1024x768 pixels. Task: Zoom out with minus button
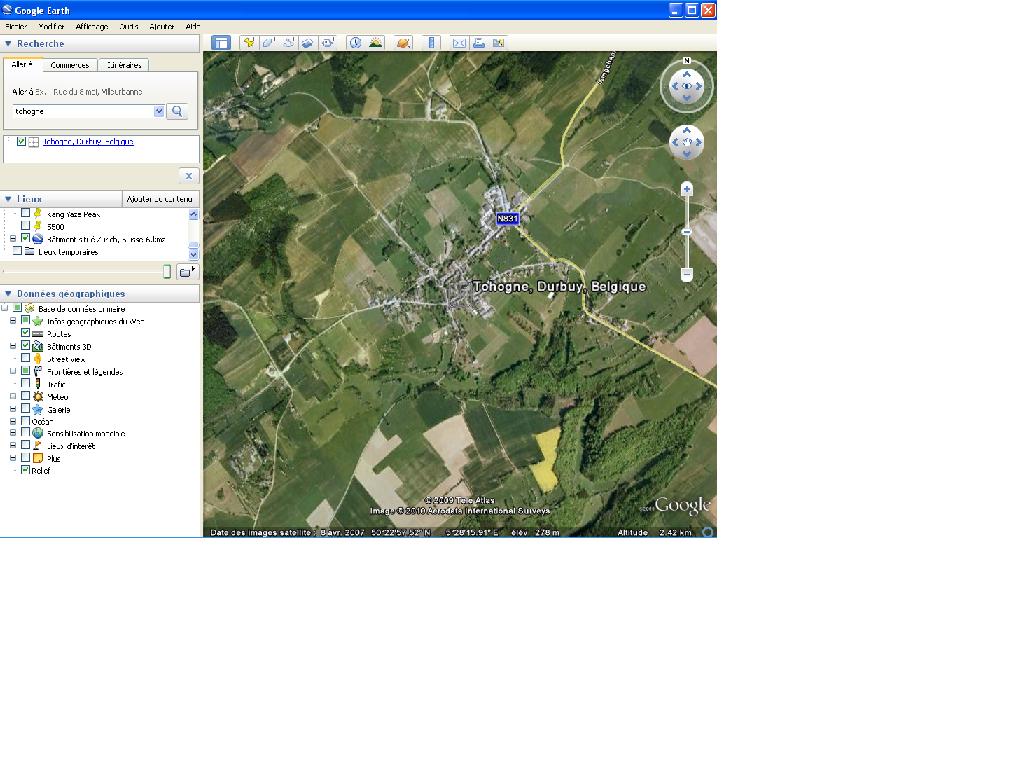686,274
